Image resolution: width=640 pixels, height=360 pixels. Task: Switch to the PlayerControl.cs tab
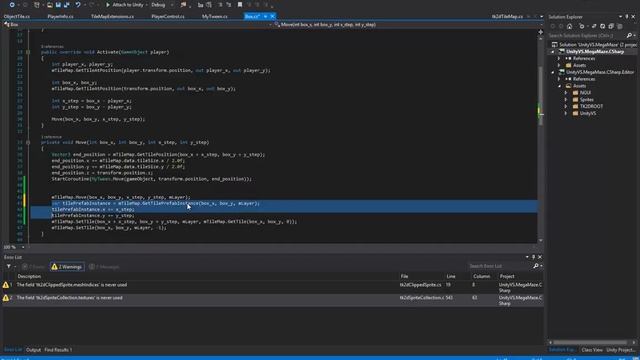(x=168, y=16)
